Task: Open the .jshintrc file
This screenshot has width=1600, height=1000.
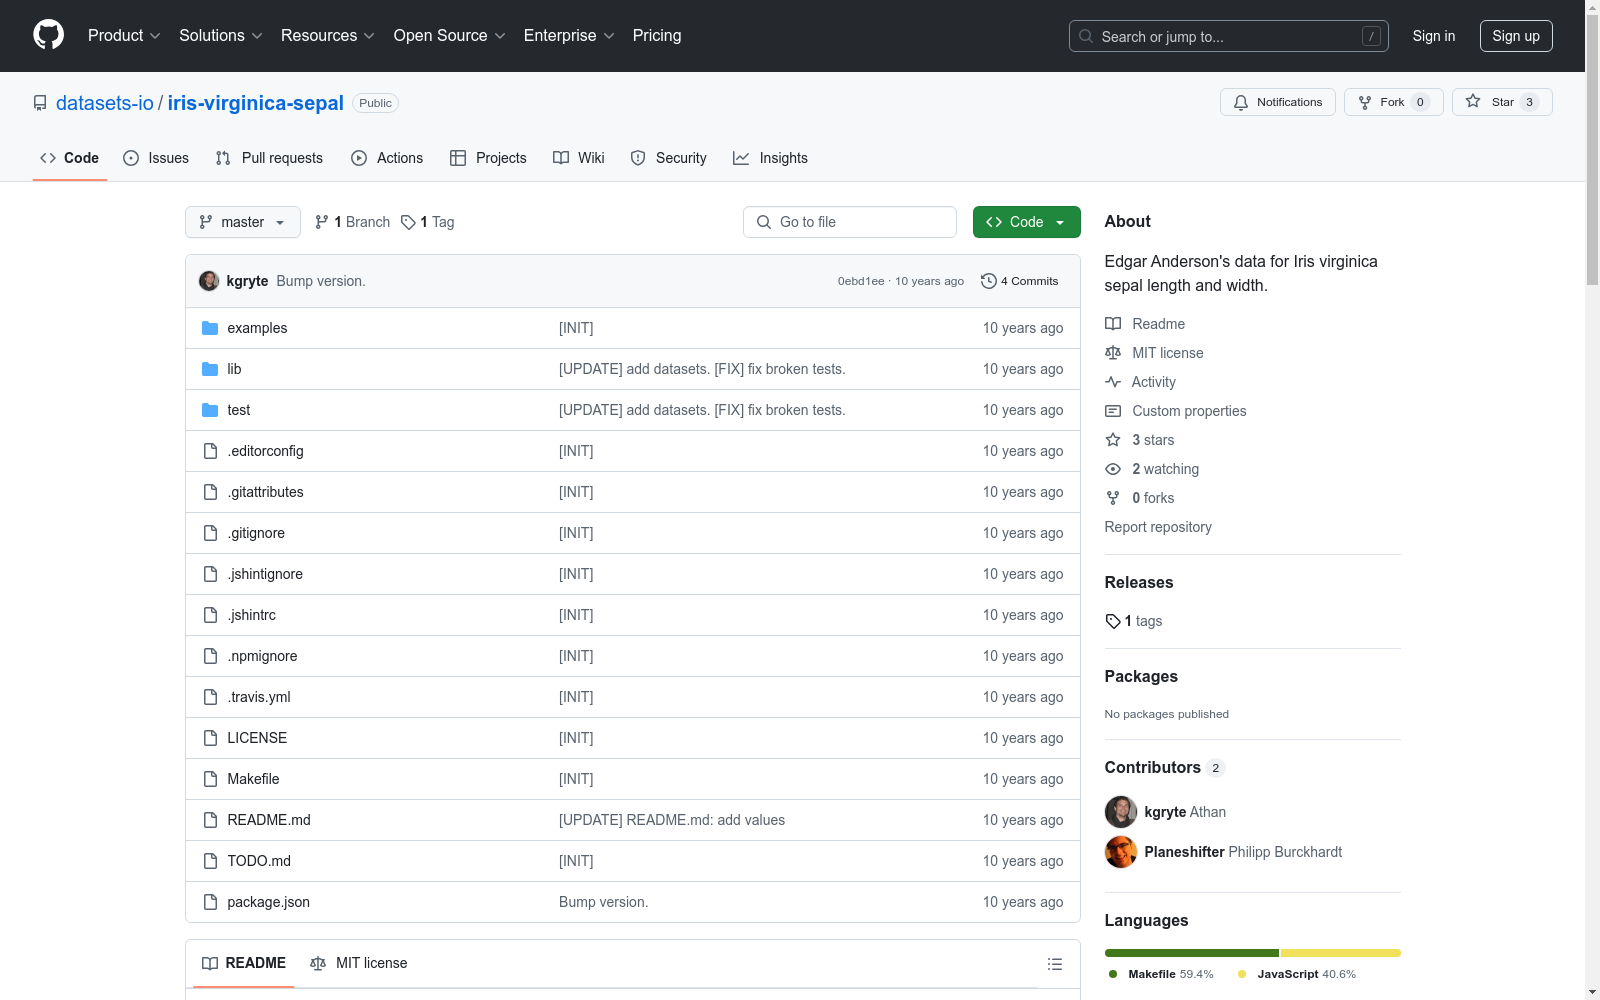Action: point(251,615)
